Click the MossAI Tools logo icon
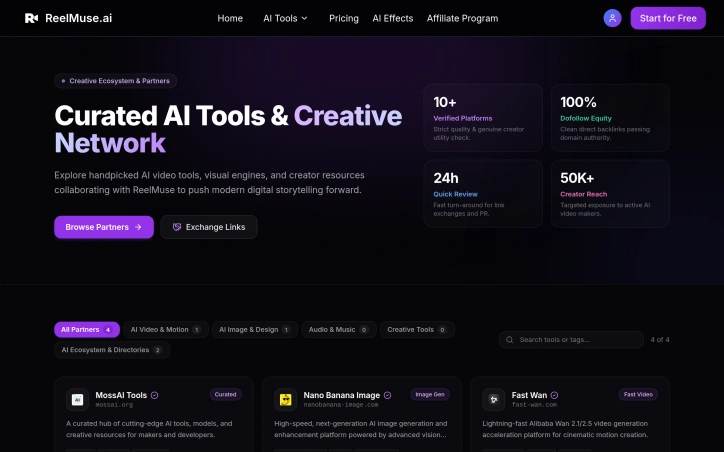This screenshot has height=452, width=724. pos(78,399)
